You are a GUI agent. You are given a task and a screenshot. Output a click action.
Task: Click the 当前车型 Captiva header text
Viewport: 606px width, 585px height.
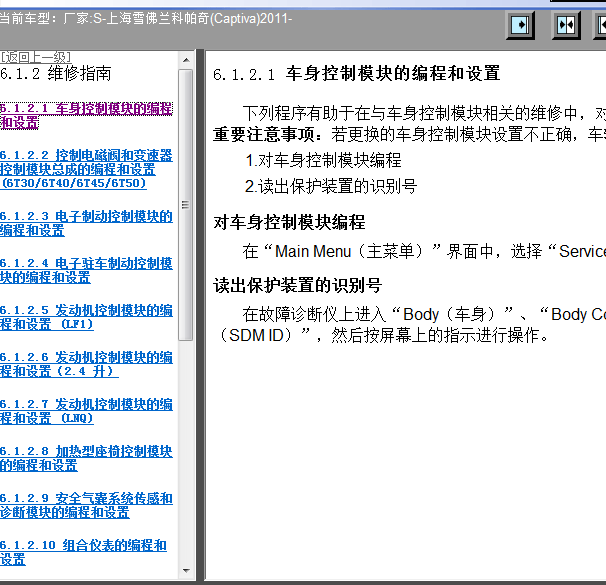pos(146,19)
